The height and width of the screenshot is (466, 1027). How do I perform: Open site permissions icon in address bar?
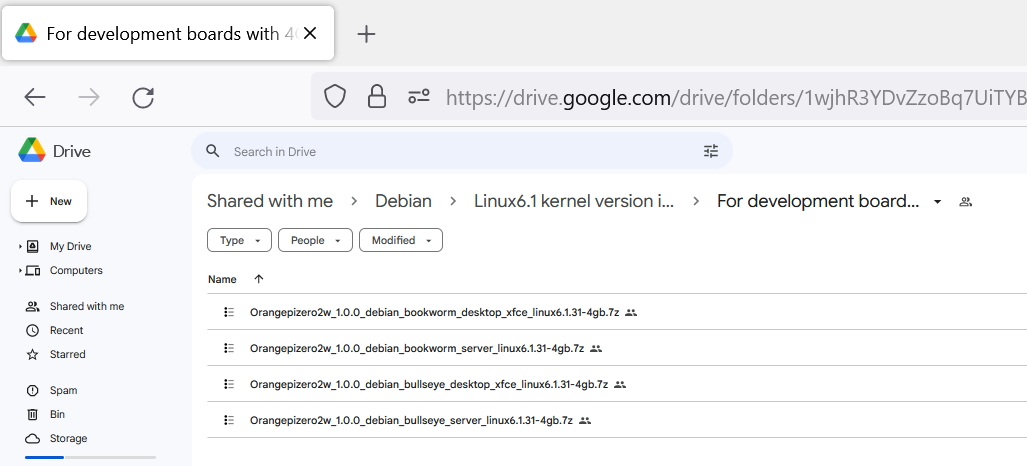click(419, 97)
